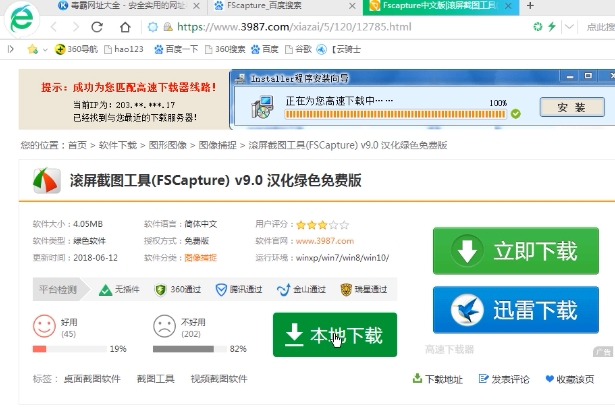Open orange 图像捕捉 category link
Image resolution: width=615 pixels, height=409 pixels.
[200, 258]
